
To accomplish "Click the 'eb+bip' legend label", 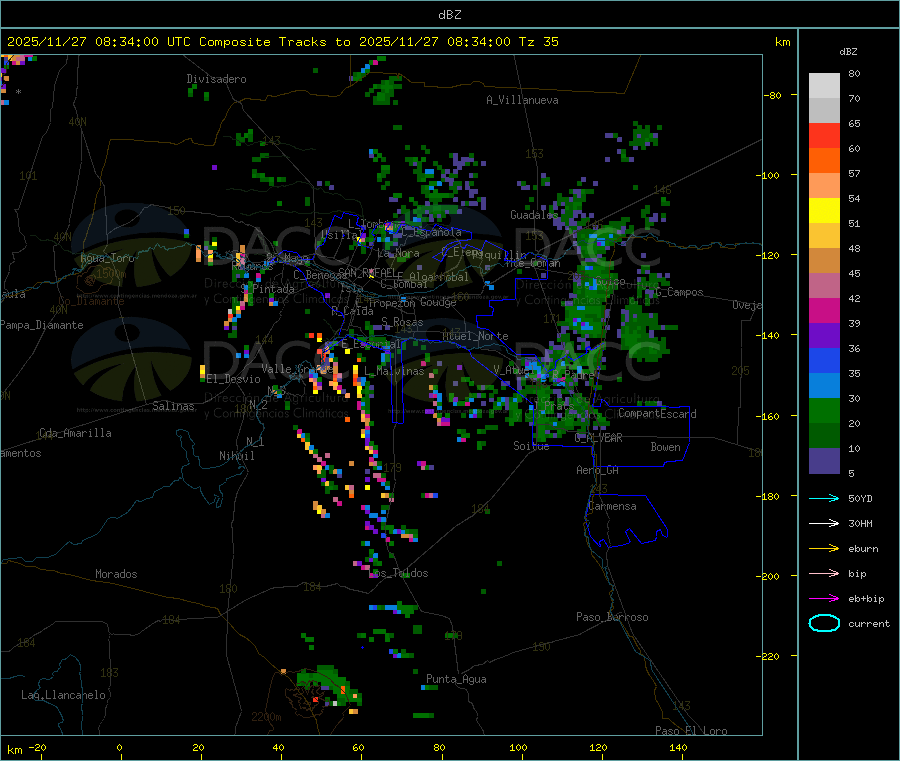I will 866,599.
